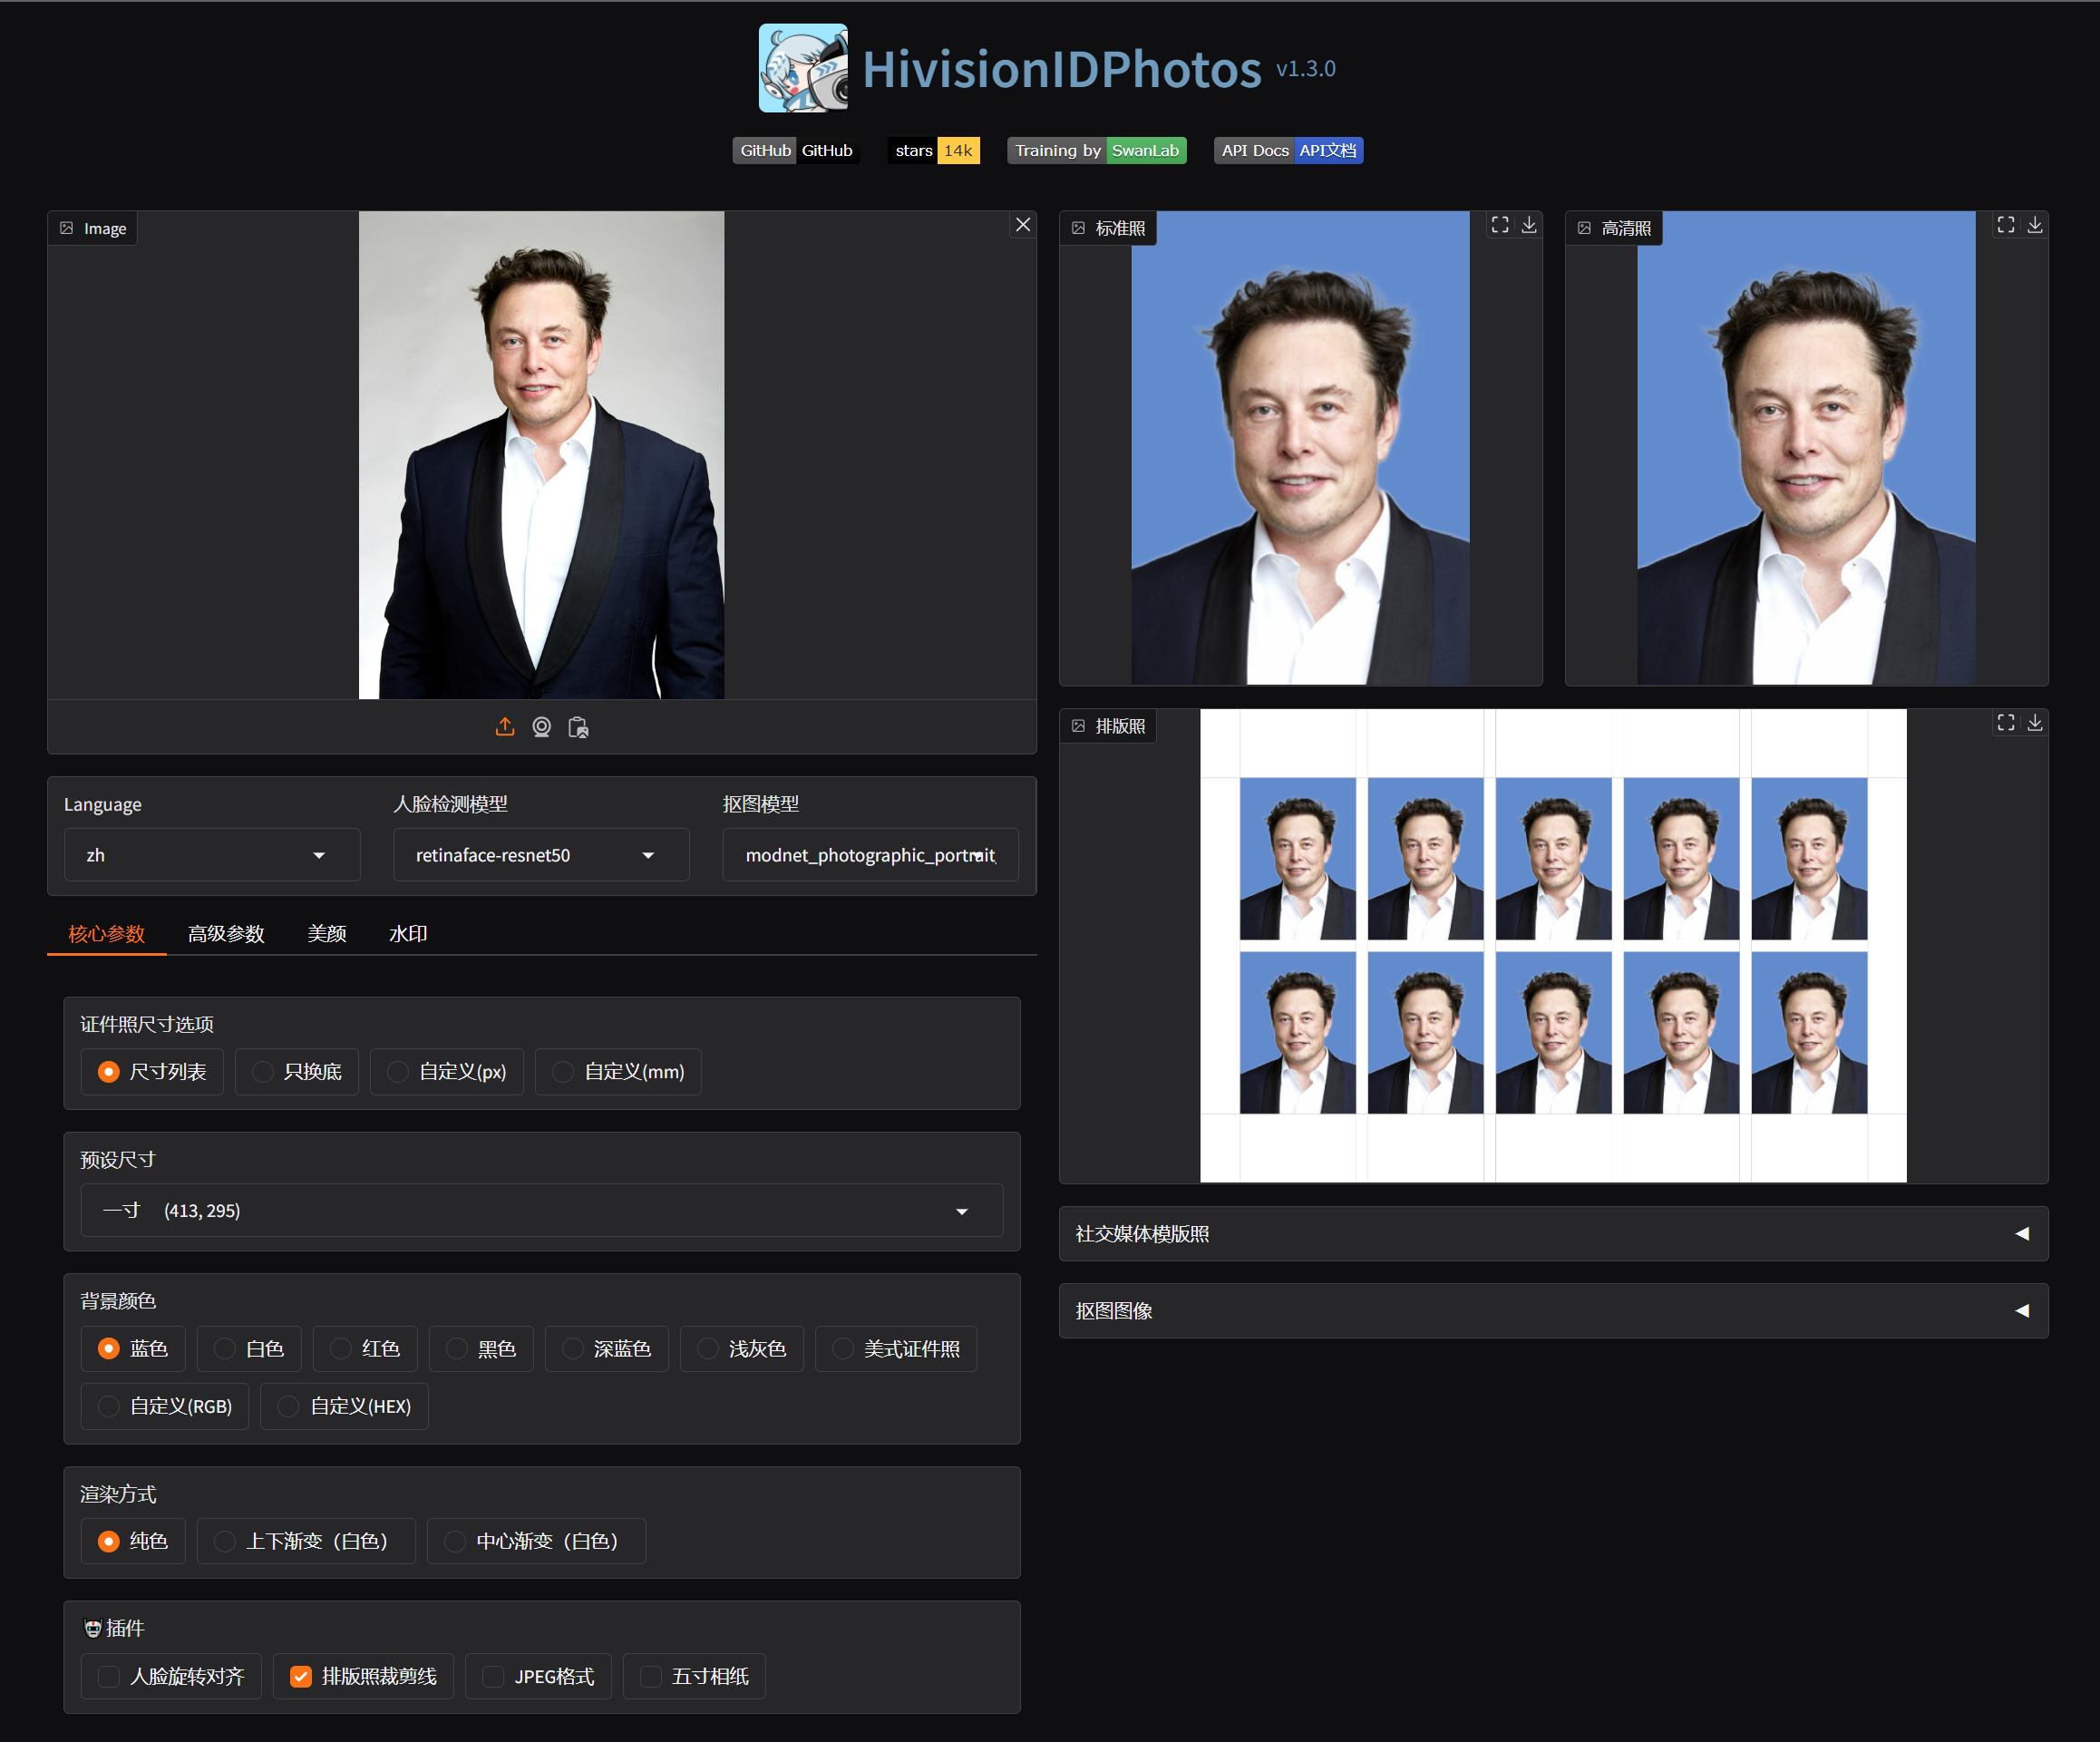The height and width of the screenshot is (1742, 2100).
Task: Switch to the 高级参数 tab
Action: click(226, 933)
